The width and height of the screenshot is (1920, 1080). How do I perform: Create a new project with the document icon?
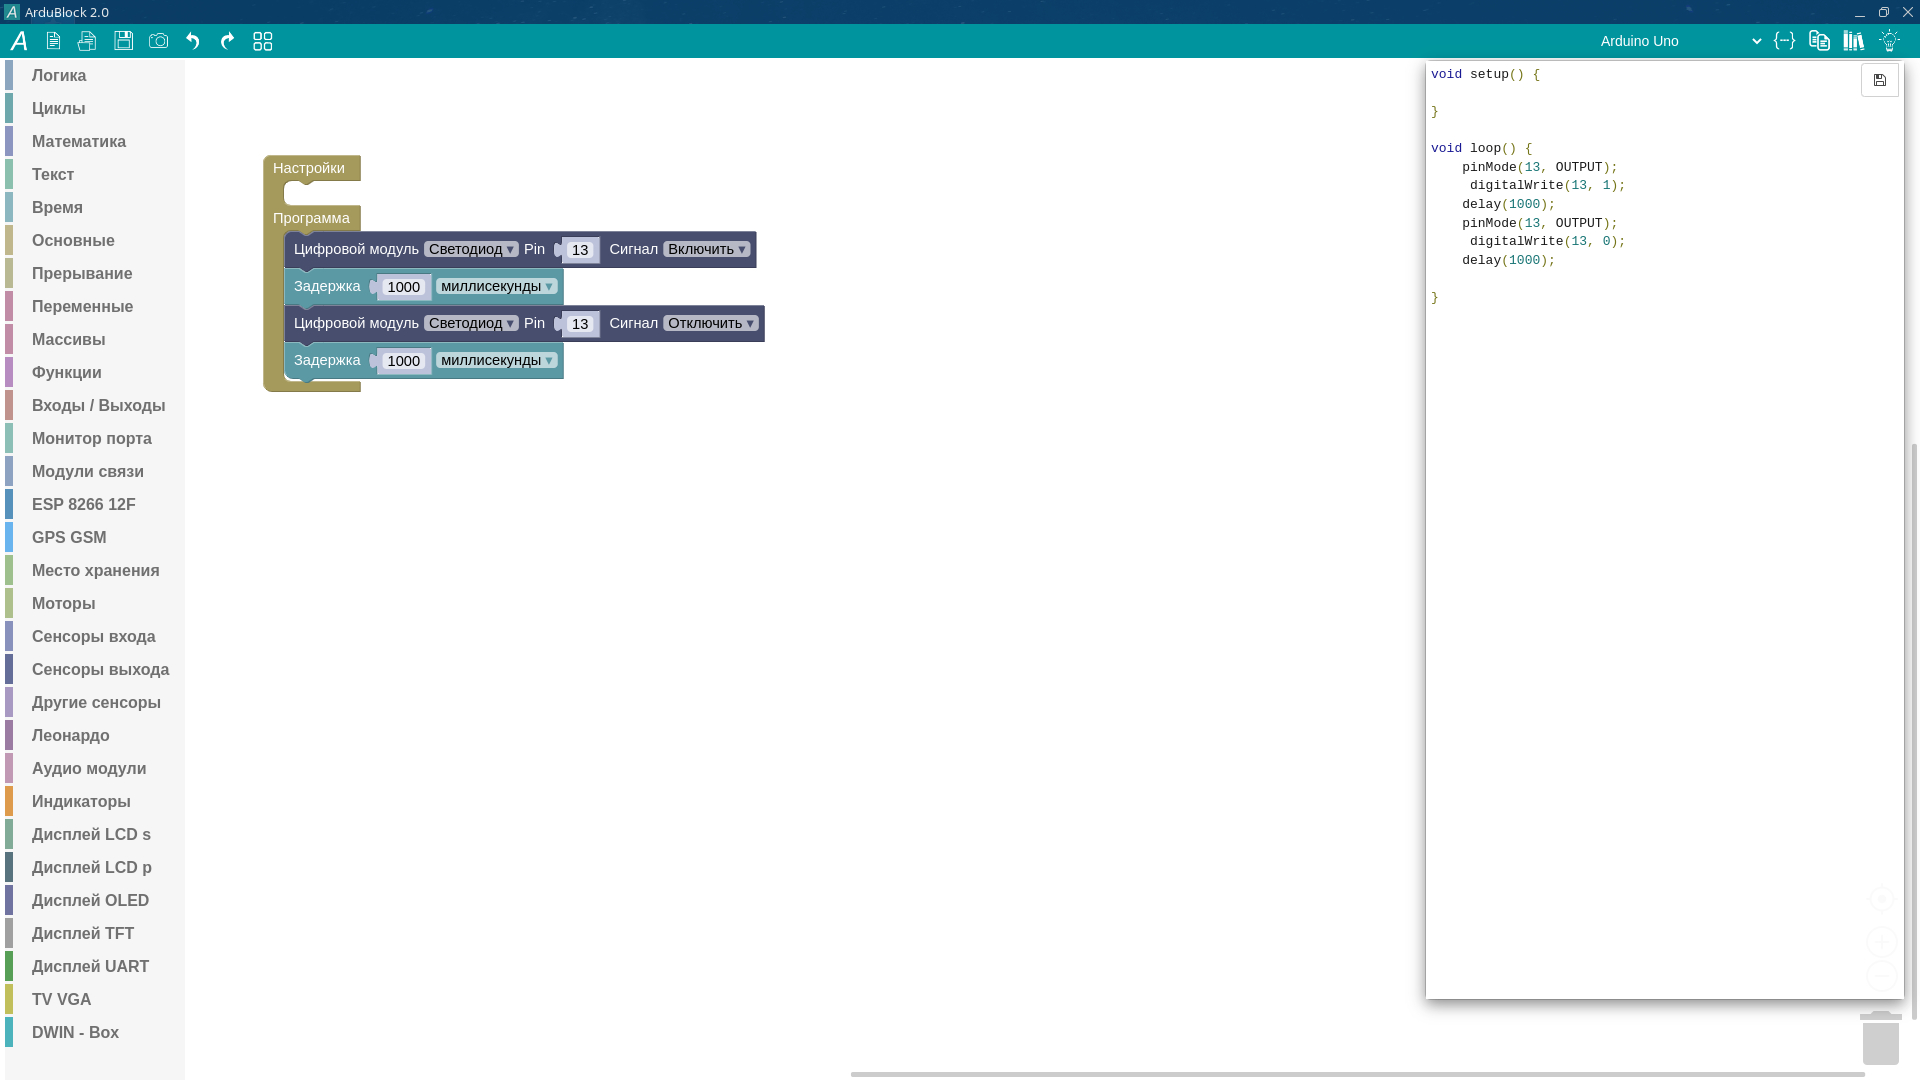click(x=54, y=41)
